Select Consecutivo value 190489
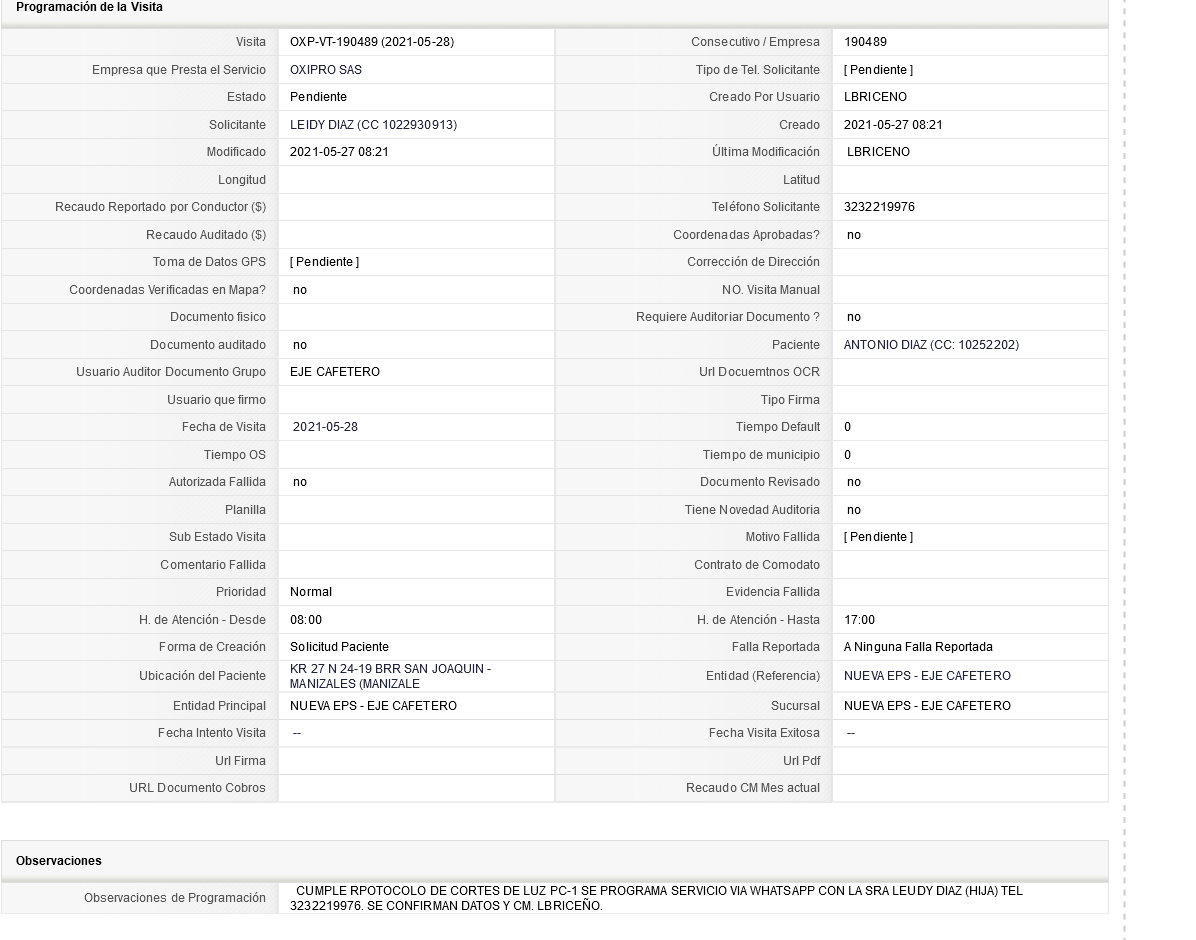 pos(865,42)
